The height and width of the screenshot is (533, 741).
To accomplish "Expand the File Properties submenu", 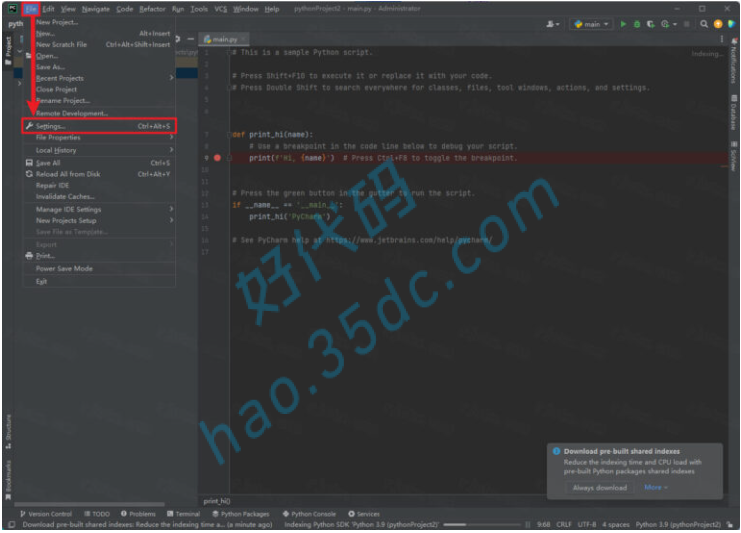I will point(99,138).
